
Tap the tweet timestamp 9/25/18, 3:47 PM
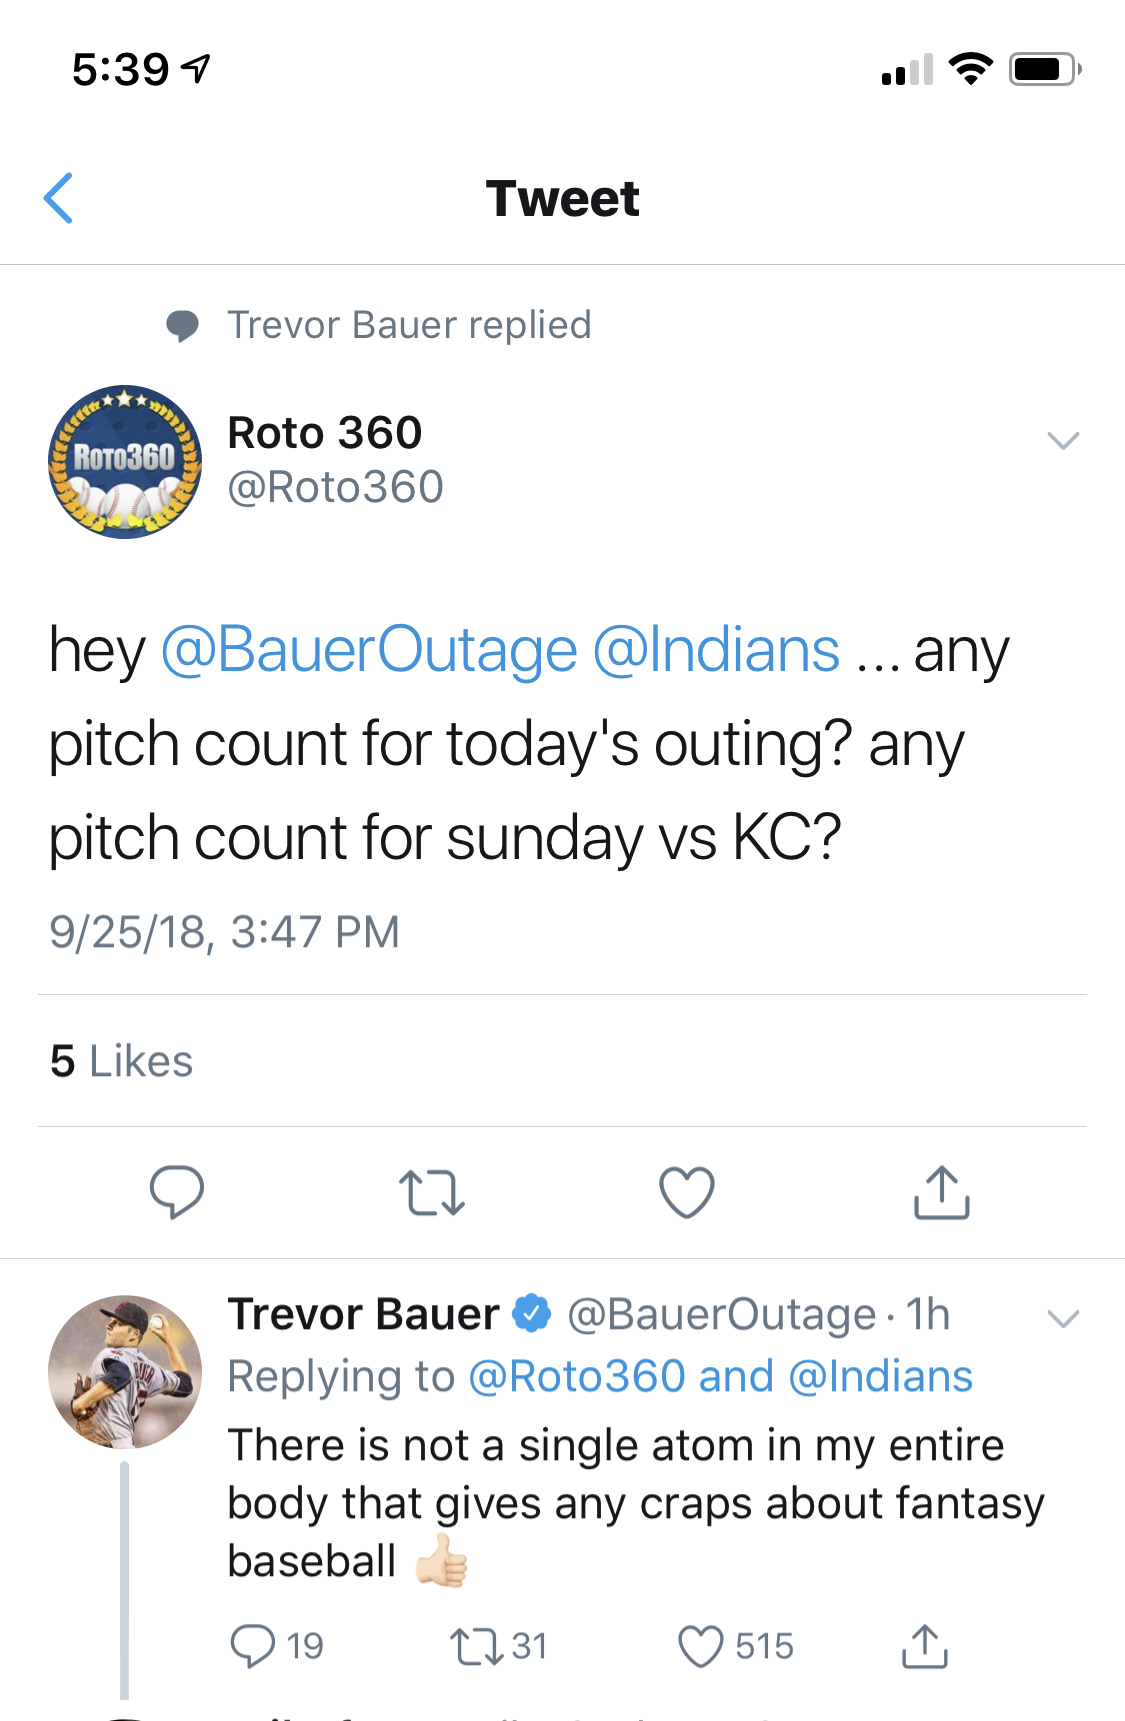[x=224, y=932]
